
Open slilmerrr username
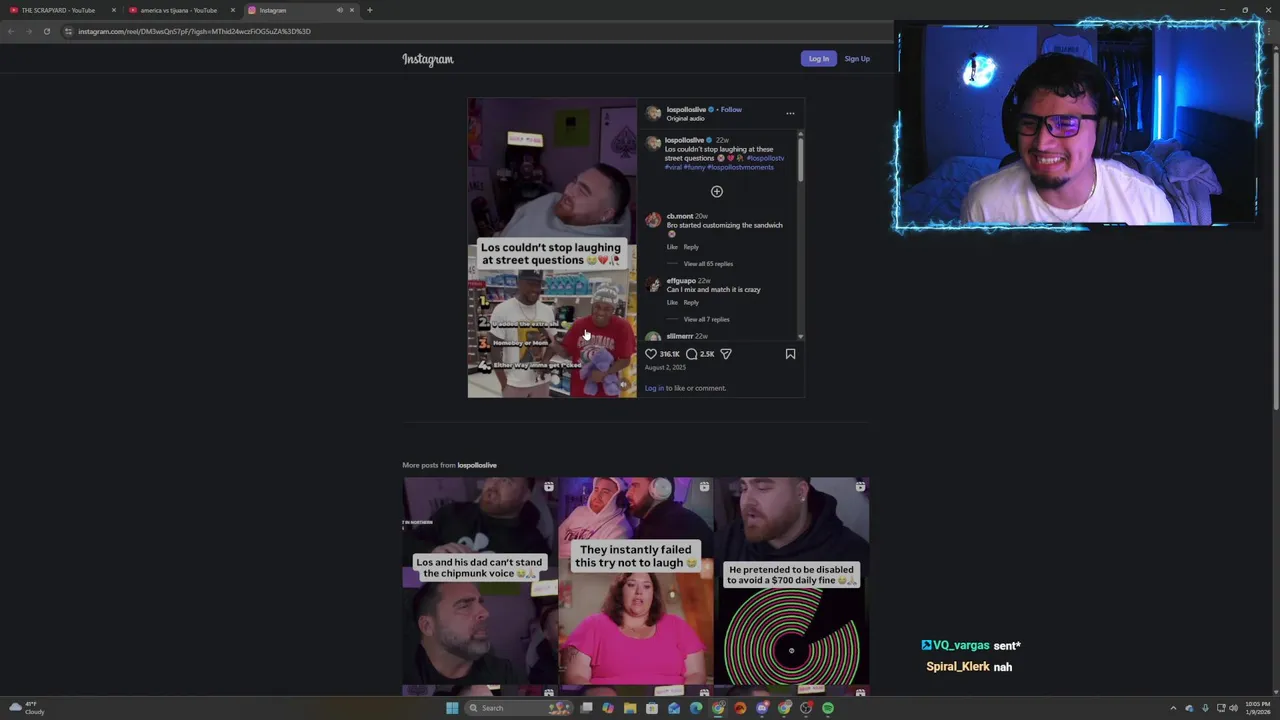pos(680,336)
